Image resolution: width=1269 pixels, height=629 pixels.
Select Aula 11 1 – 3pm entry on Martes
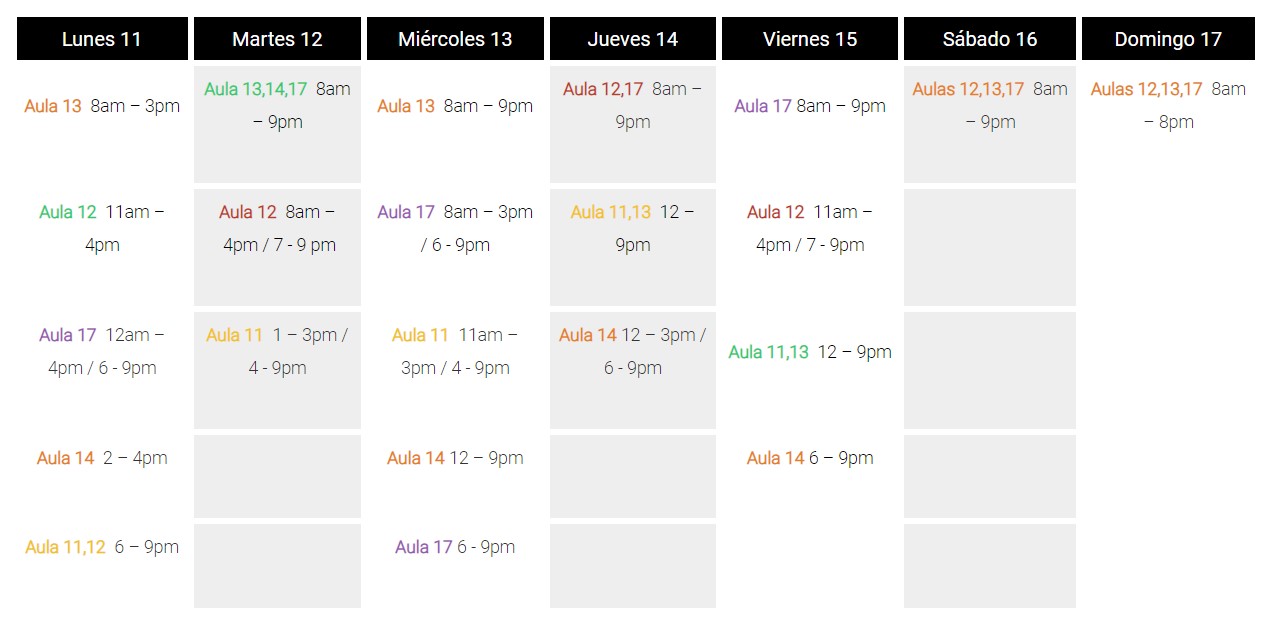[277, 351]
